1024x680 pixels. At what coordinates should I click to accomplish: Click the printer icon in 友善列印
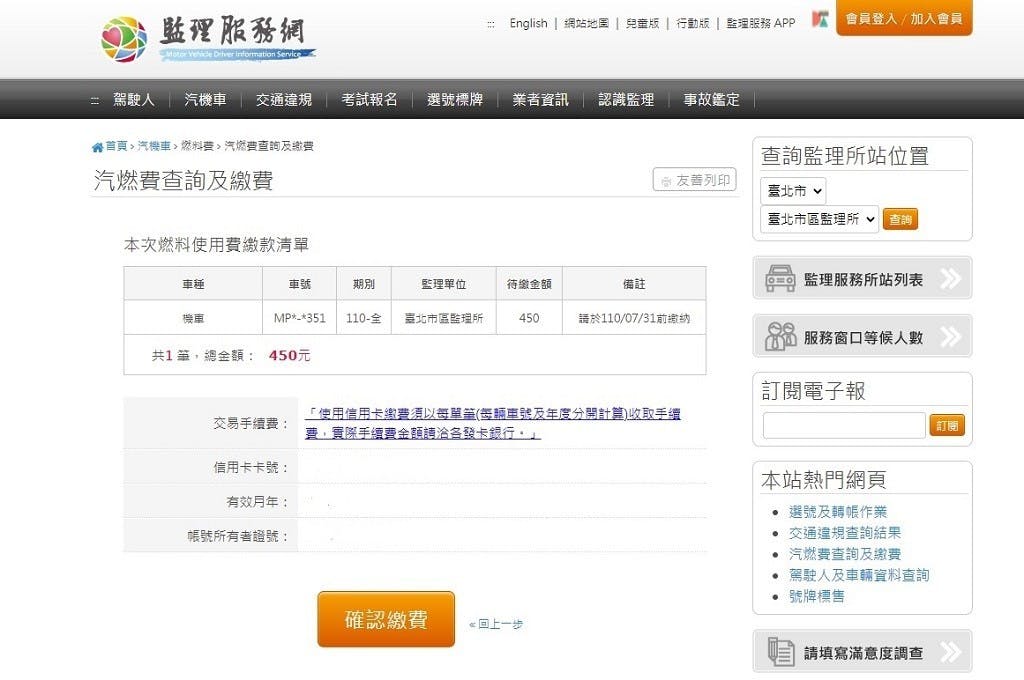[666, 181]
